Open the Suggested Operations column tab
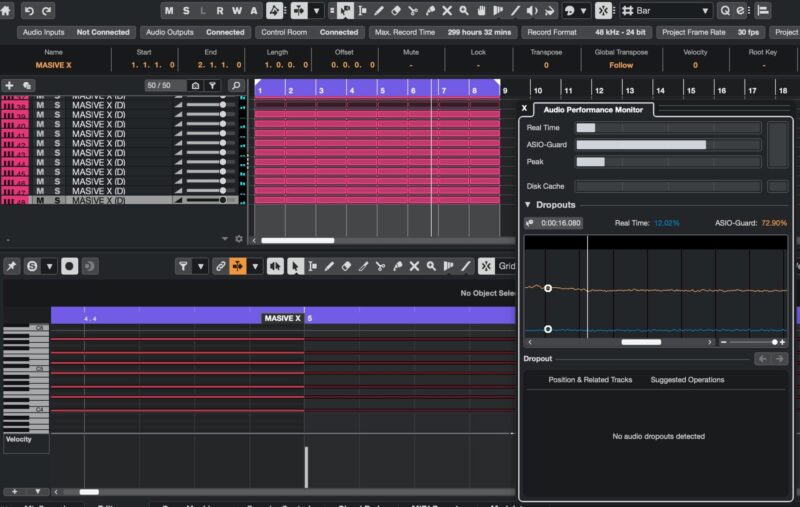 [x=687, y=380]
